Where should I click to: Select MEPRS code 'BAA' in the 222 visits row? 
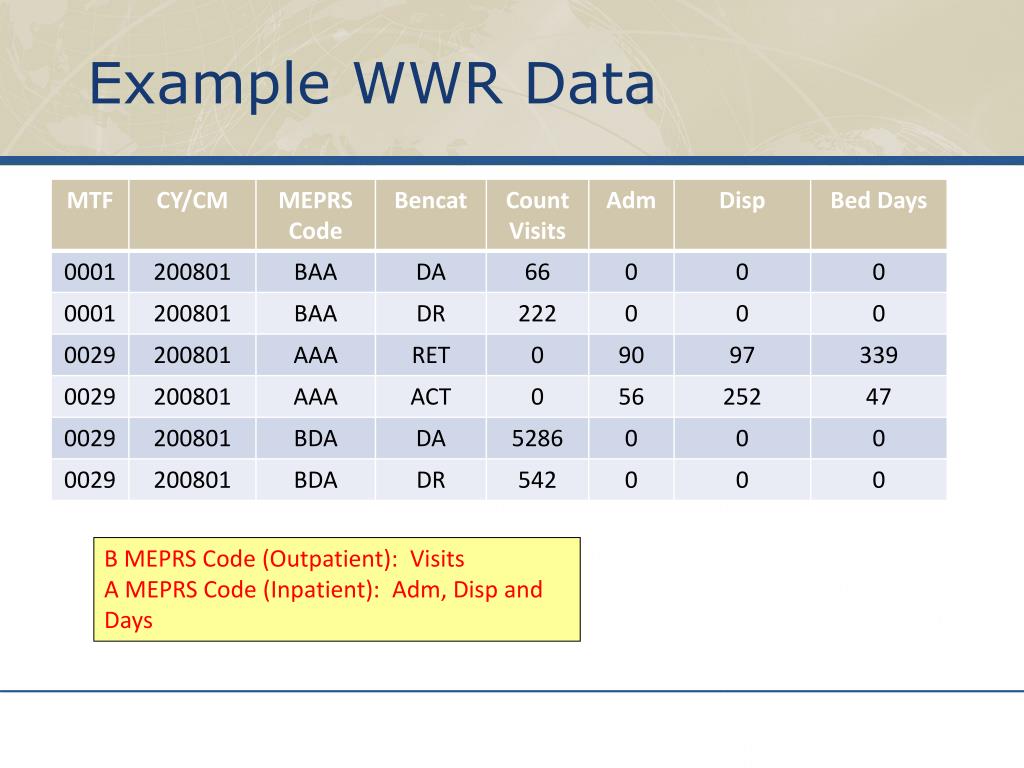click(x=315, y=313)
